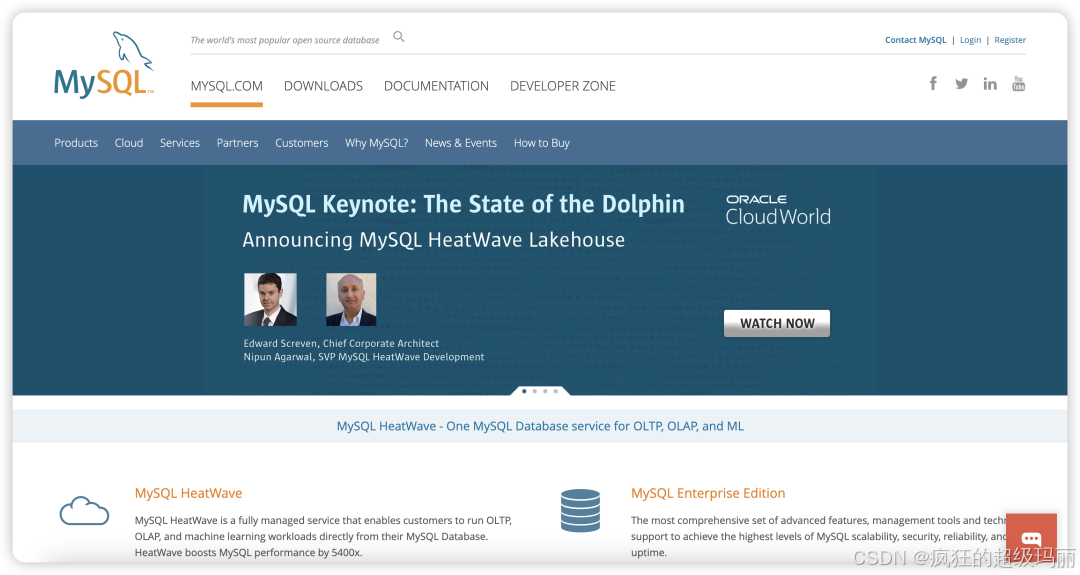Open the MySQL YouTube icon
This screenshot has height=575, width=1080.
tap(1019, 83)
